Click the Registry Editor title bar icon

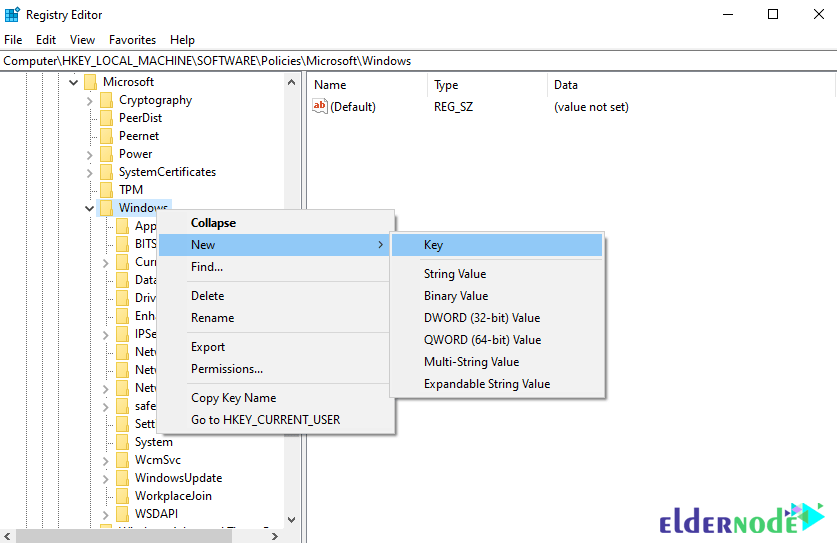coord(12,14)
